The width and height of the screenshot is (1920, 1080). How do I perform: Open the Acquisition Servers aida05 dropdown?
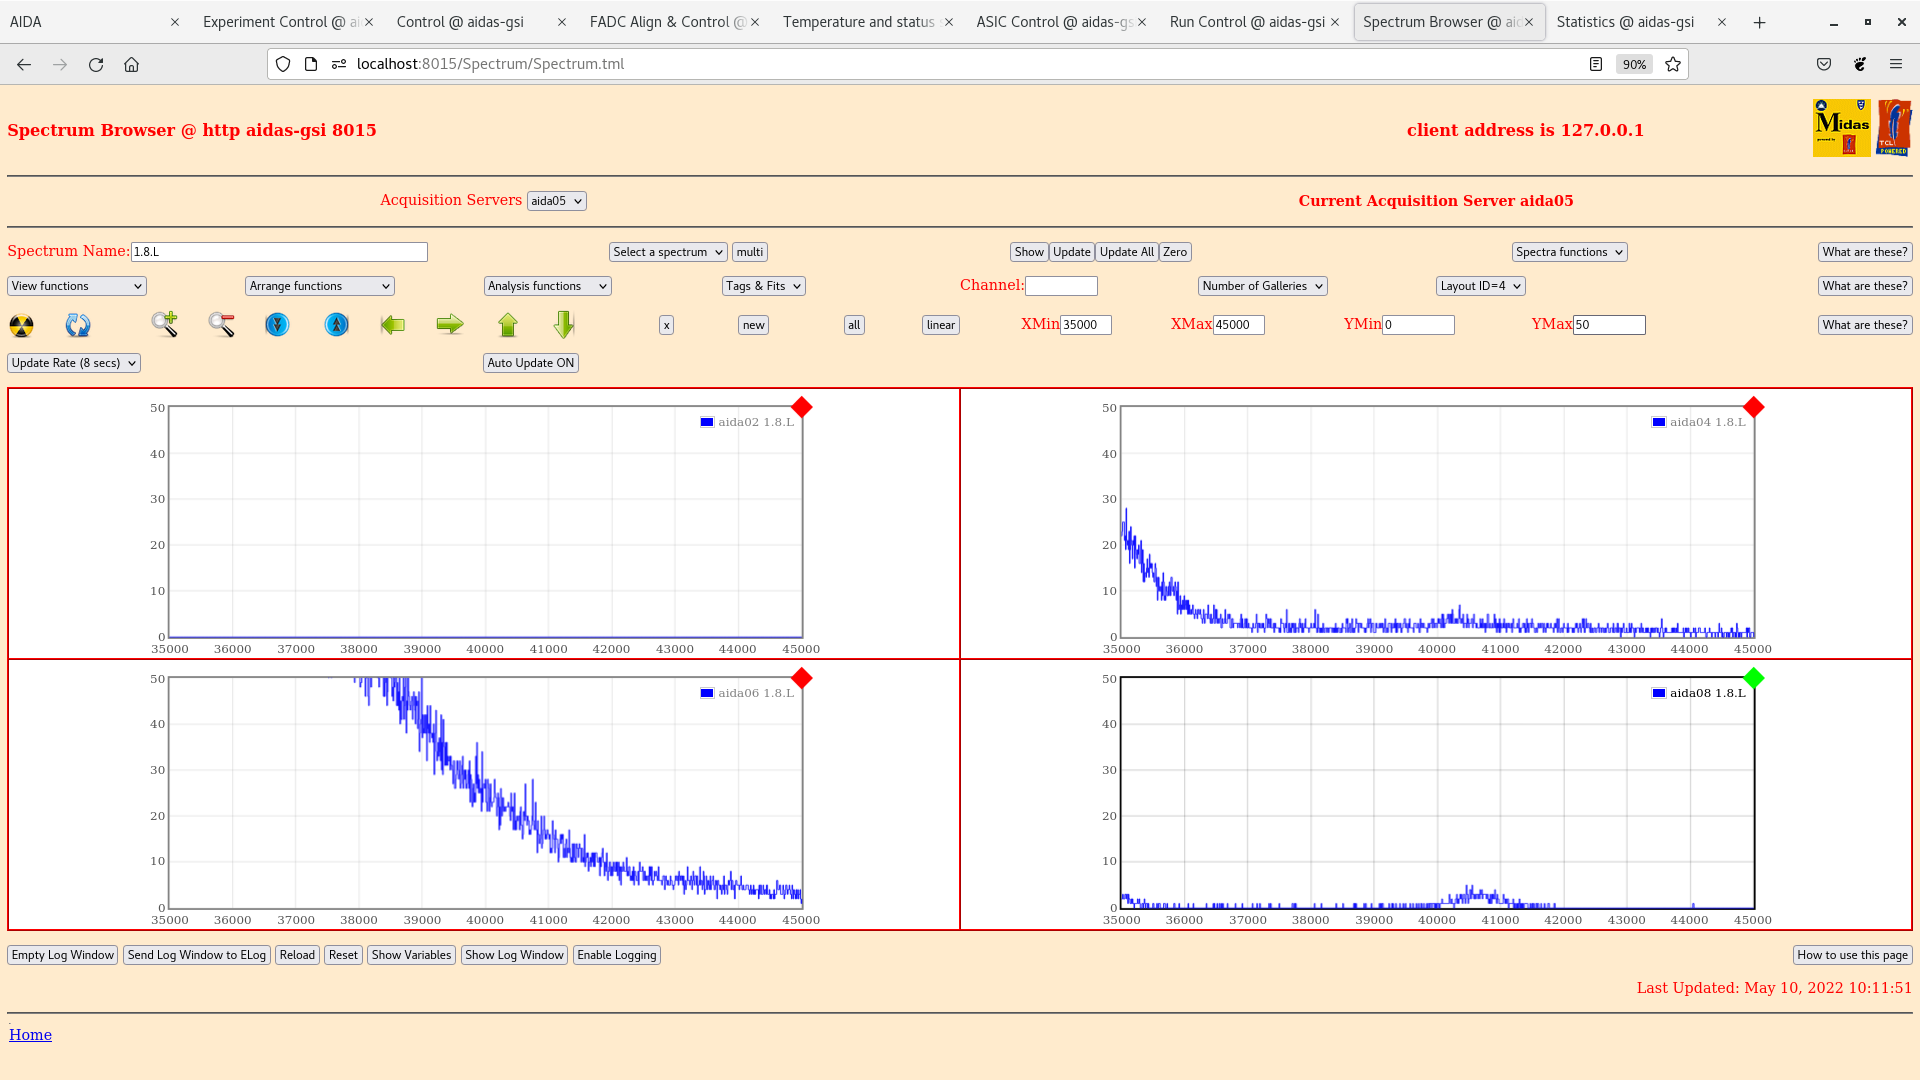tap(556, 201)
